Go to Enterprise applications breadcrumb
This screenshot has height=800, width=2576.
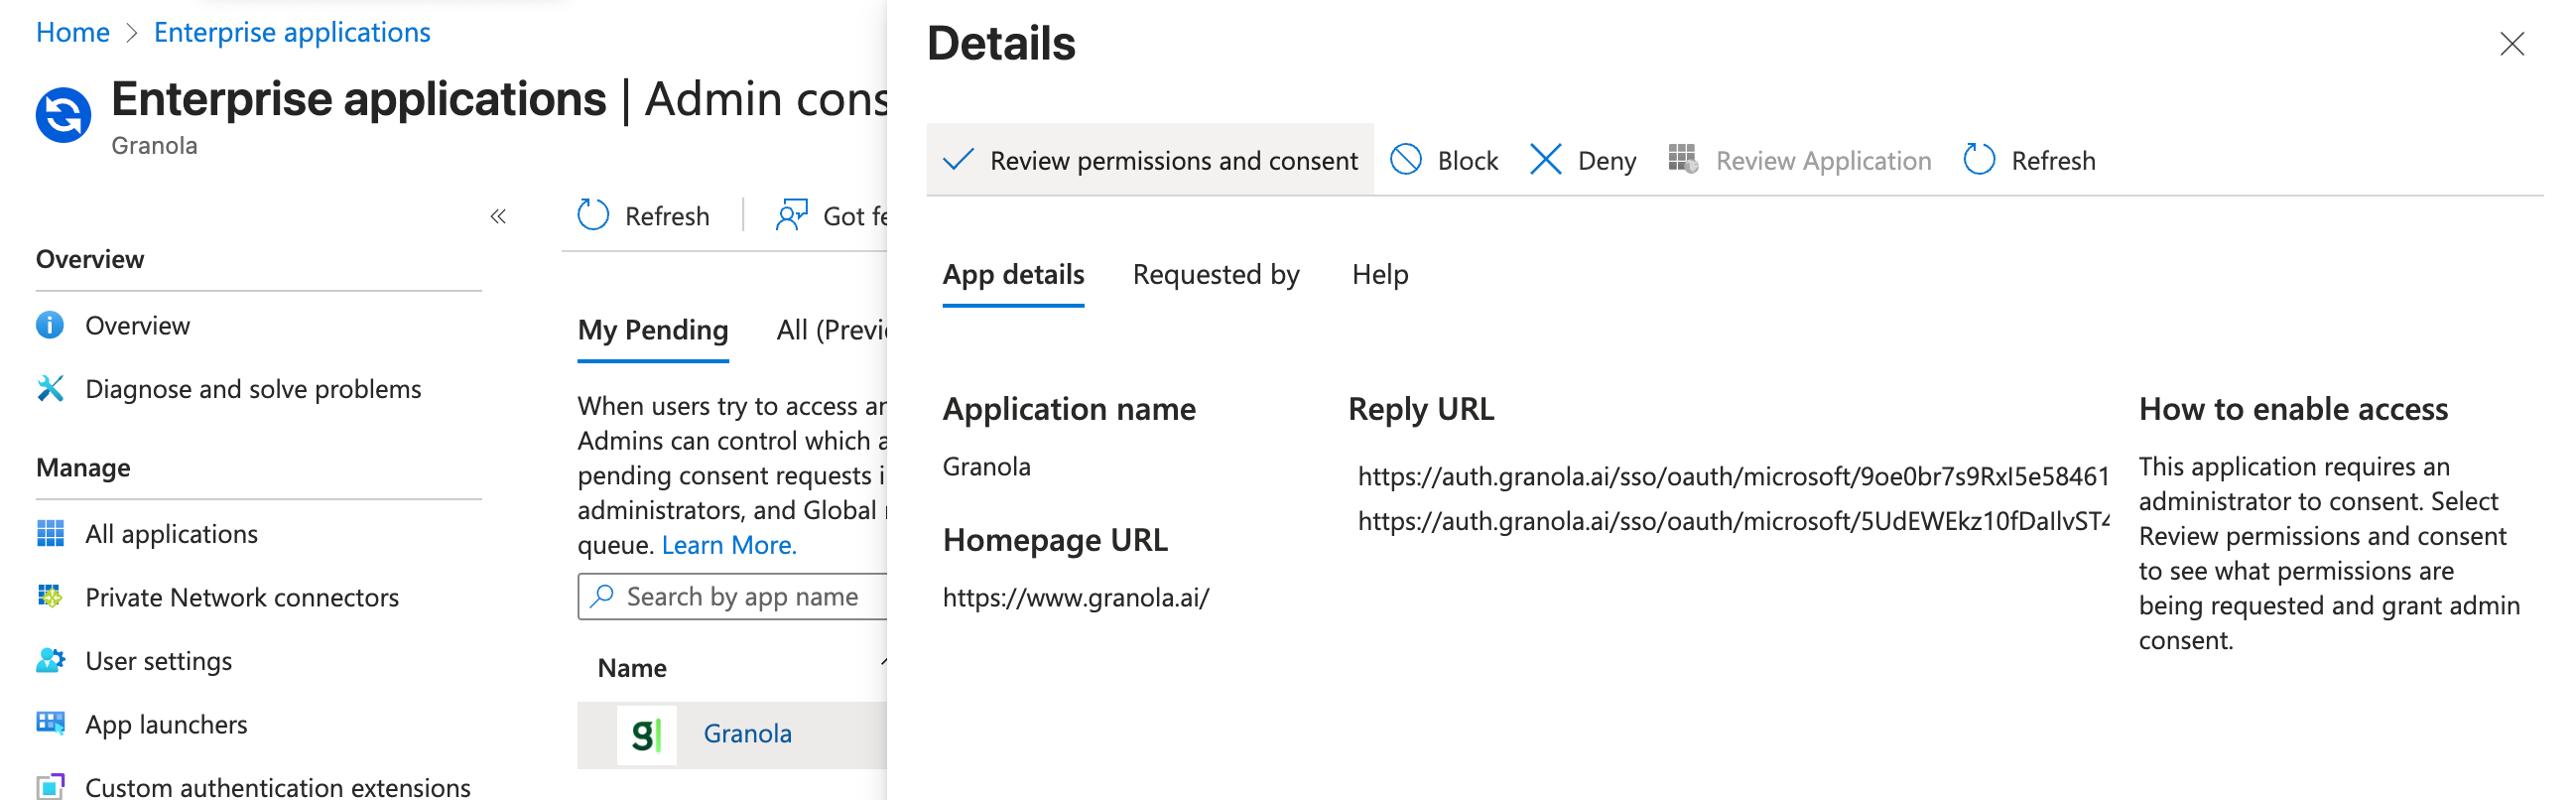(292, 32)
